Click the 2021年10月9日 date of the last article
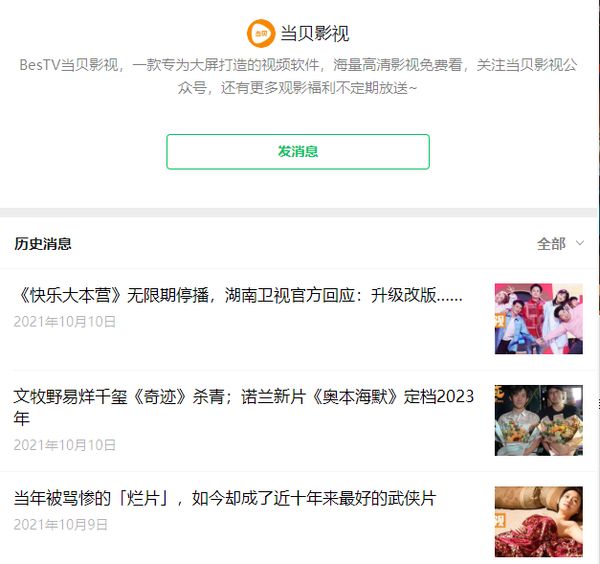 click(x=60, y=524)
